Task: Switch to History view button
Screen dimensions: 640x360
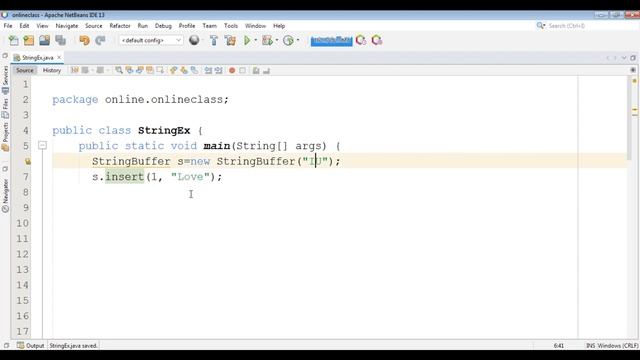Action: [x=52, y=71]
